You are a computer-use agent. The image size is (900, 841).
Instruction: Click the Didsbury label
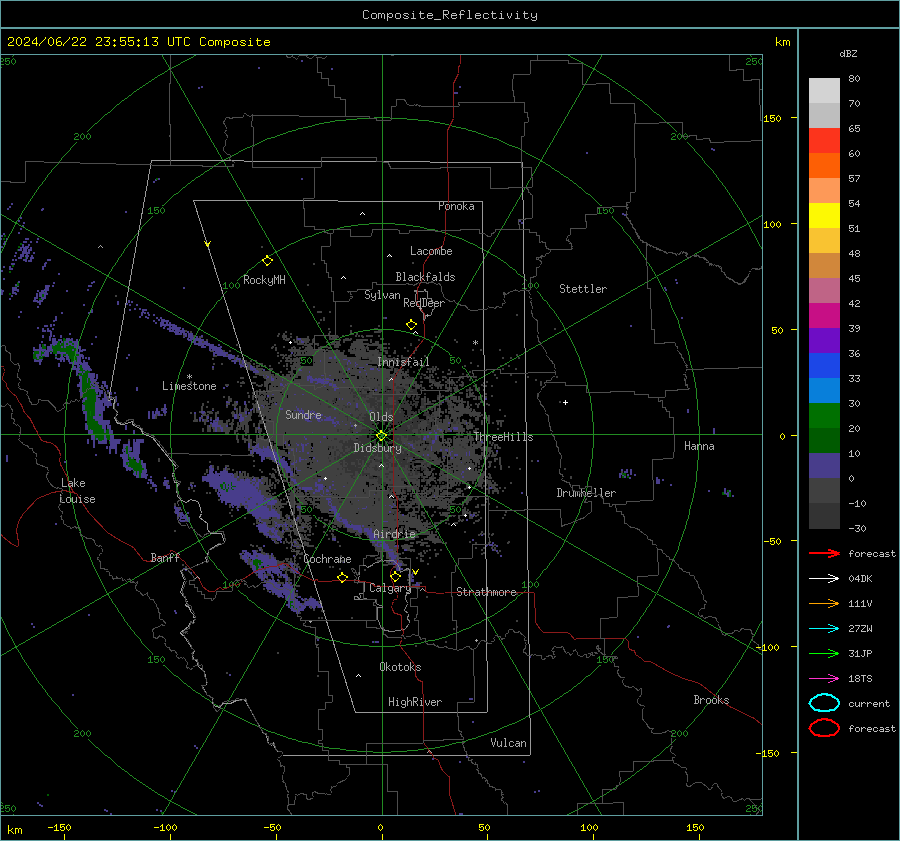tap(377, 448)
